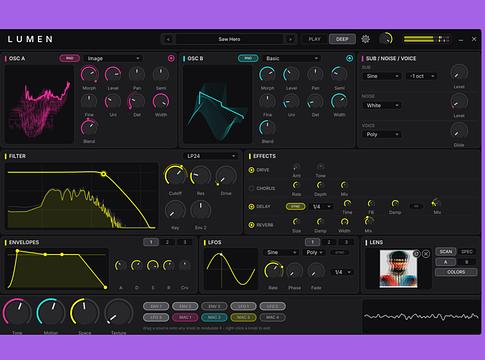Click the OSC A Level knob
Image resolution: width=485 pixels, height=360 pixels.
point(113,74)
